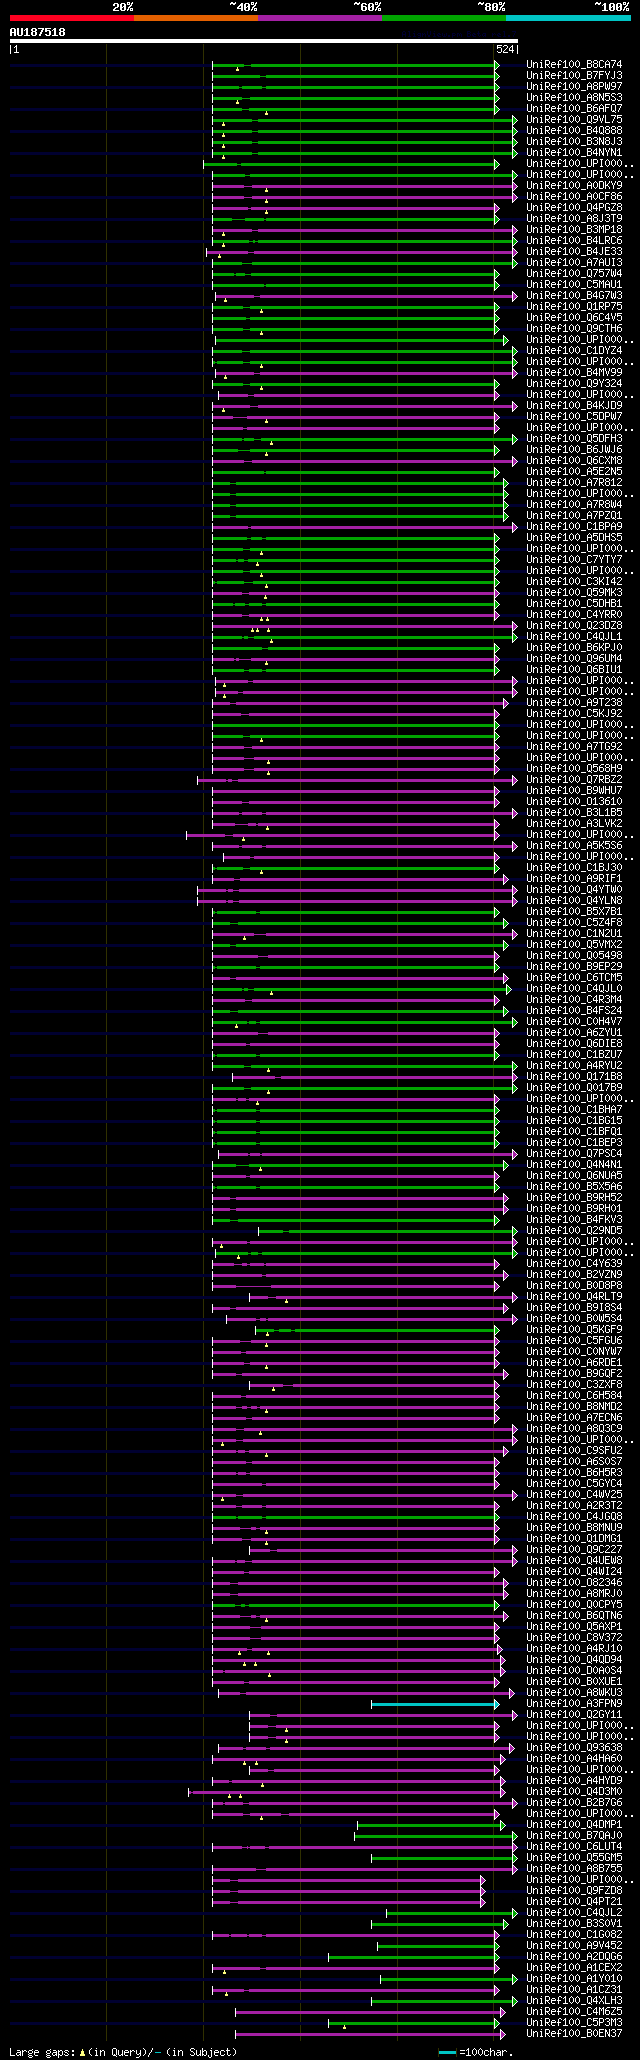Select hit label UniRef100_Q7PSC4

[x=574, y=1153]
